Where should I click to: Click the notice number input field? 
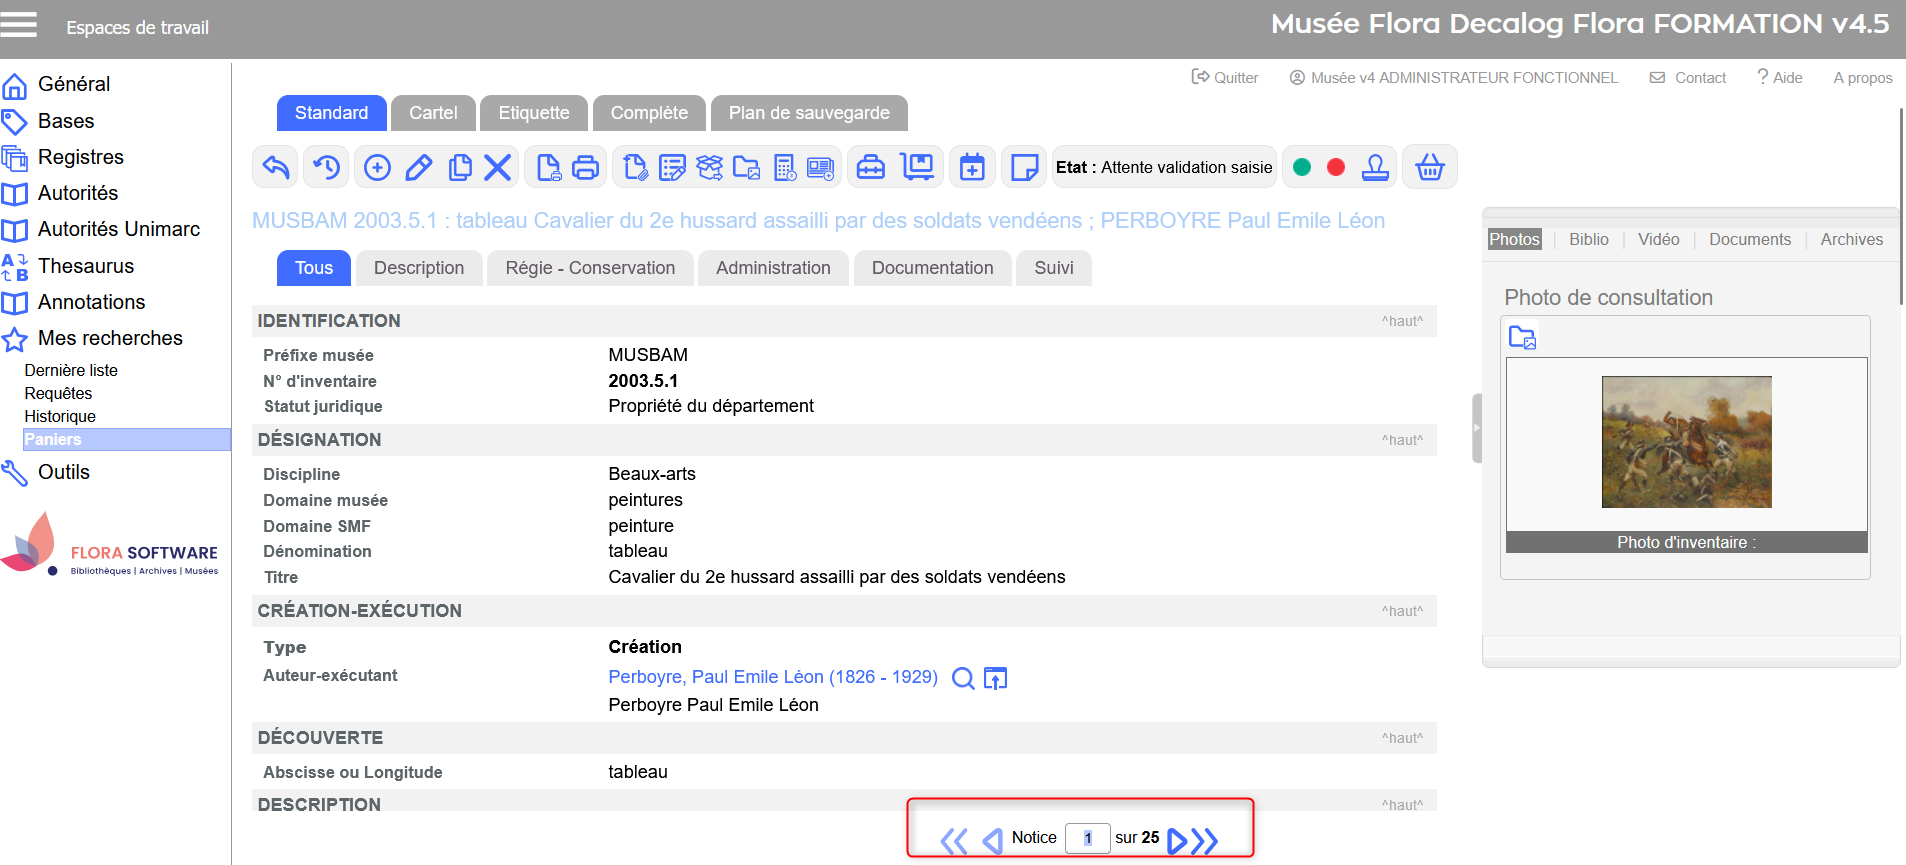[x=1087, y=838]
